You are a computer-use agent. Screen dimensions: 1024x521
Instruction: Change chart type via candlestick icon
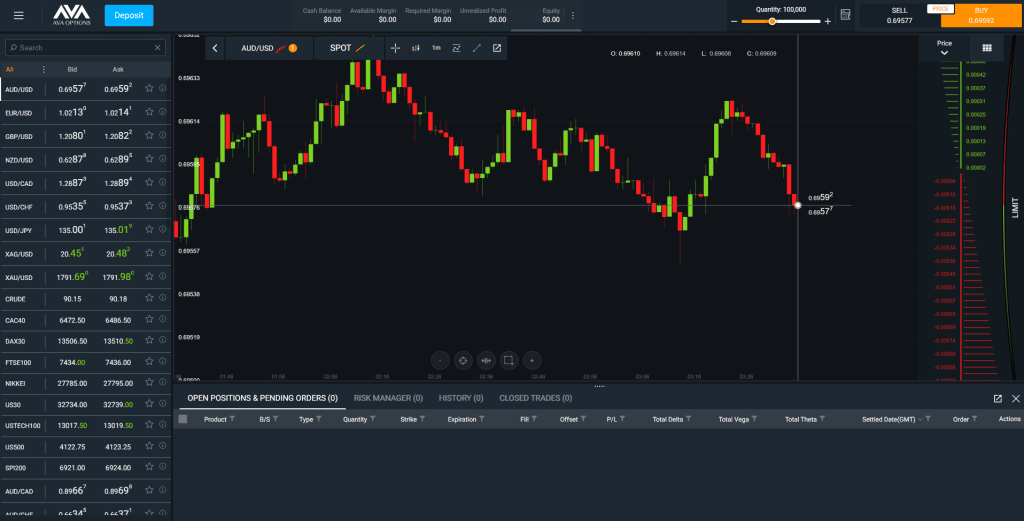[x=415, y=48]
